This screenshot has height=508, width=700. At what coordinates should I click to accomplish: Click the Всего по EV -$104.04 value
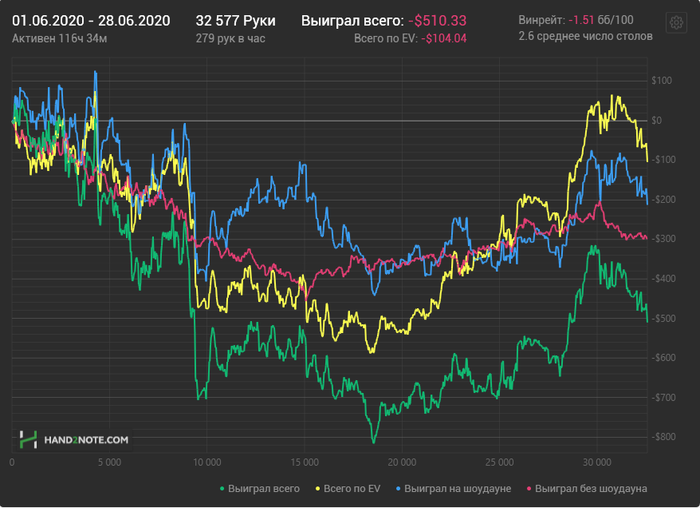click(x=410, y=39)
